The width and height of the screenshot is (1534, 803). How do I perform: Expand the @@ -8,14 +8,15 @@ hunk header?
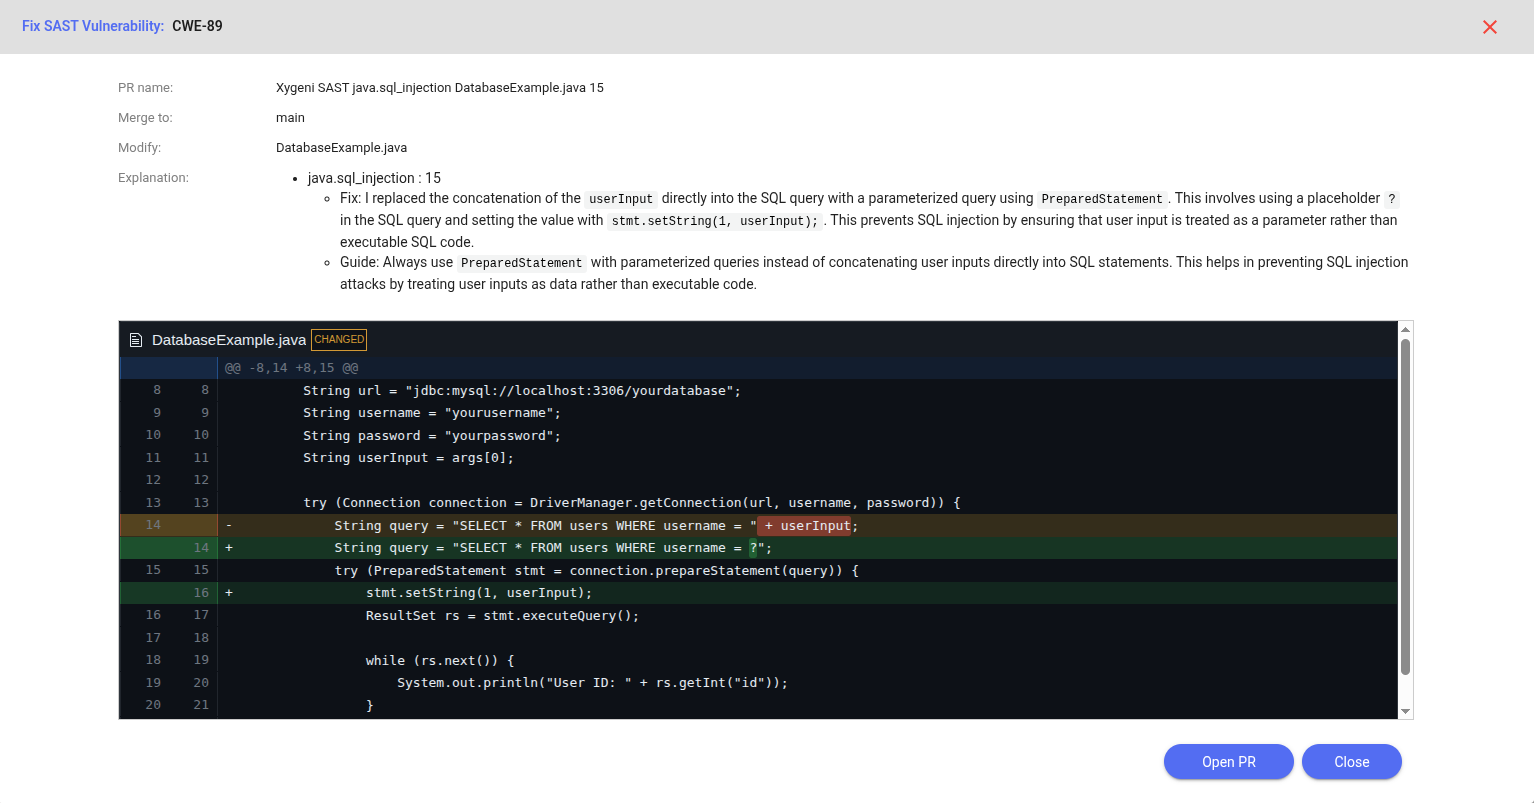[291, 368]
